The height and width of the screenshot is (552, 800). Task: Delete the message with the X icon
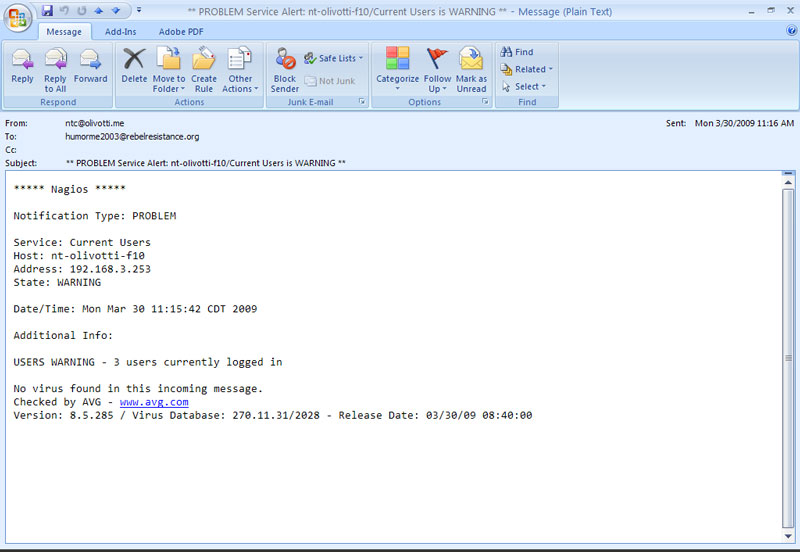point(134,65)
